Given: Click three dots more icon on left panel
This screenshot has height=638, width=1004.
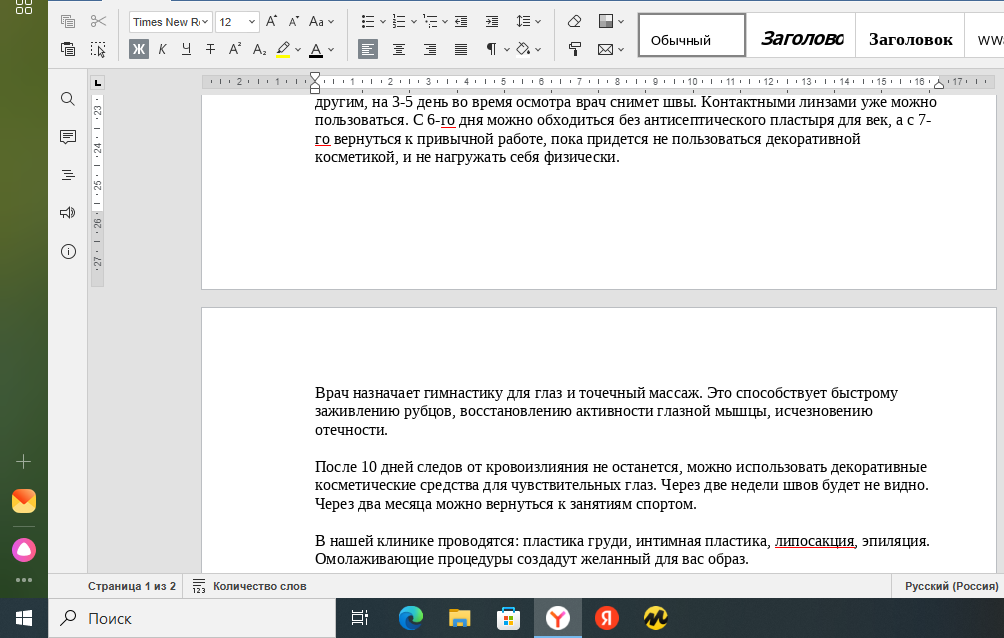Looking at the screenshot, I should click(x=24, y=580).
